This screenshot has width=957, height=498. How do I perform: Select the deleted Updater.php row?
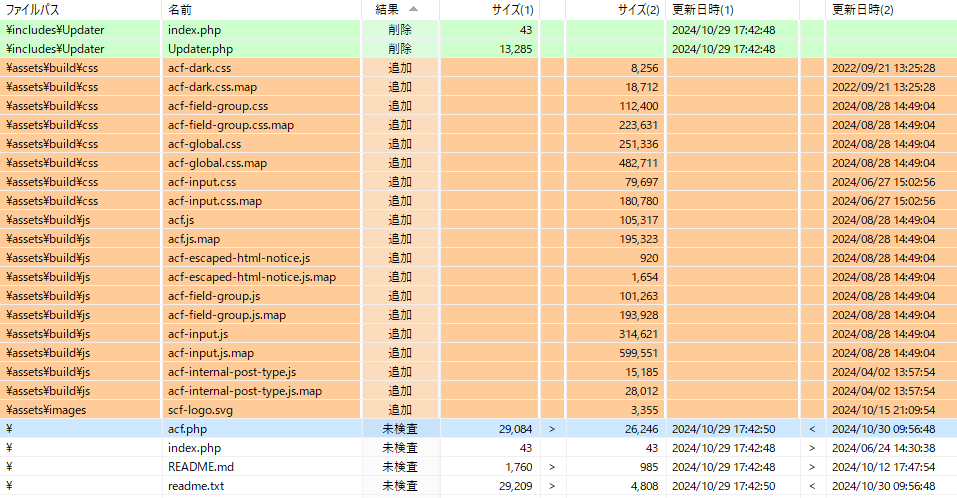coord(200,49)
